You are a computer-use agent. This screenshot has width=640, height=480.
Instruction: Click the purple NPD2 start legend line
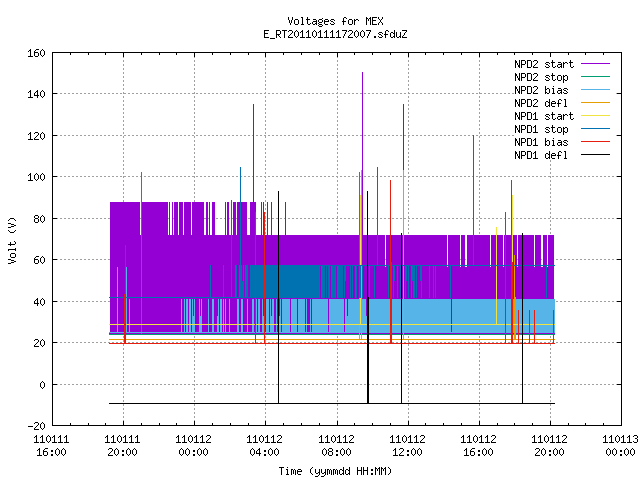click(596, 64)
